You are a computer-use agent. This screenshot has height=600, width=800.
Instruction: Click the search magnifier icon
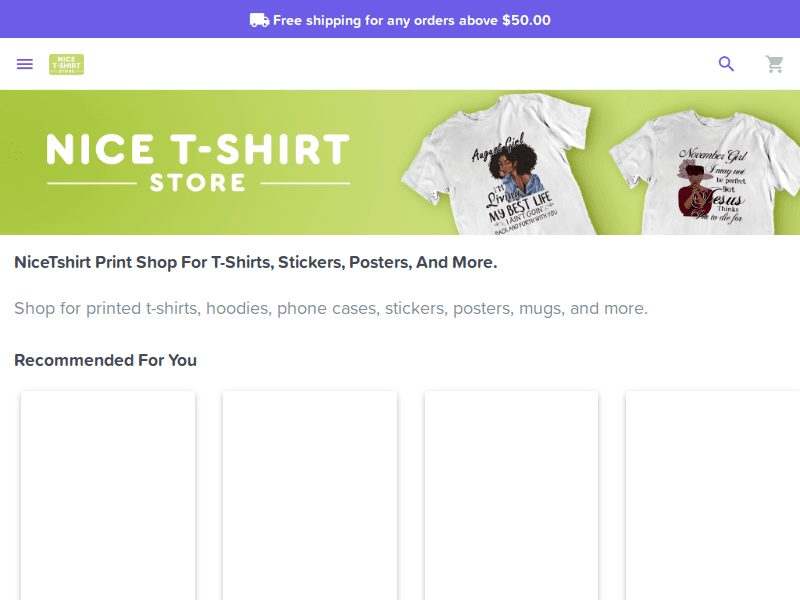click(727, 64)
